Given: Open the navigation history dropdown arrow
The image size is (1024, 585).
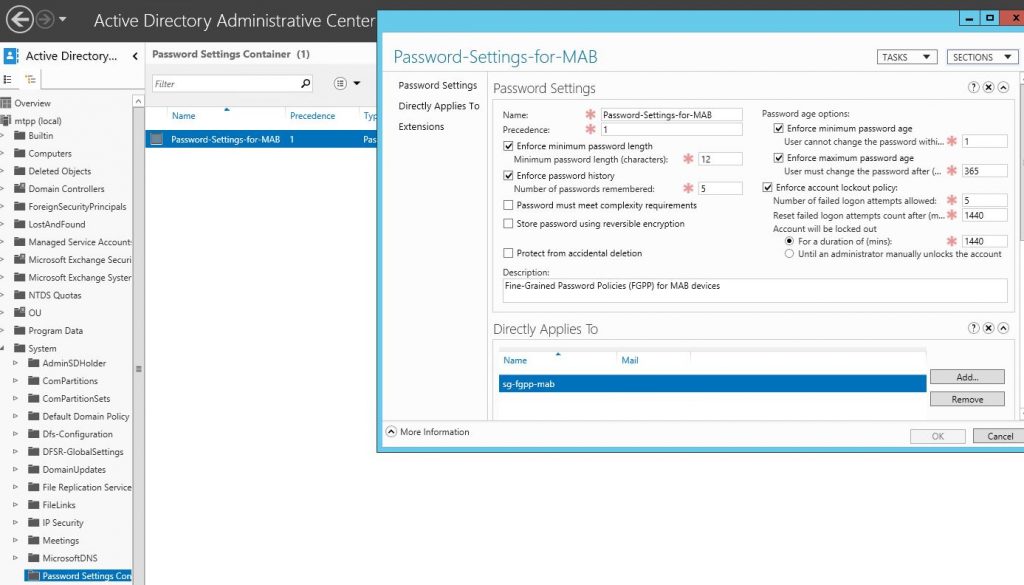Looking at the screenshot, I should click(x=63, y=20).
